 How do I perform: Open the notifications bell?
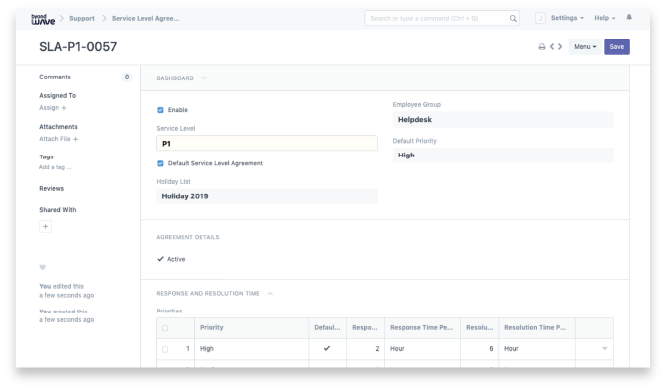[x=629, y=17]
